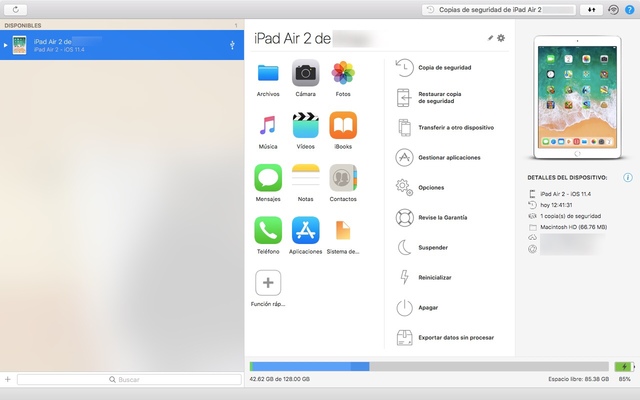
Task: Open the Teléfono icon
Action: [x=268, y=231]
